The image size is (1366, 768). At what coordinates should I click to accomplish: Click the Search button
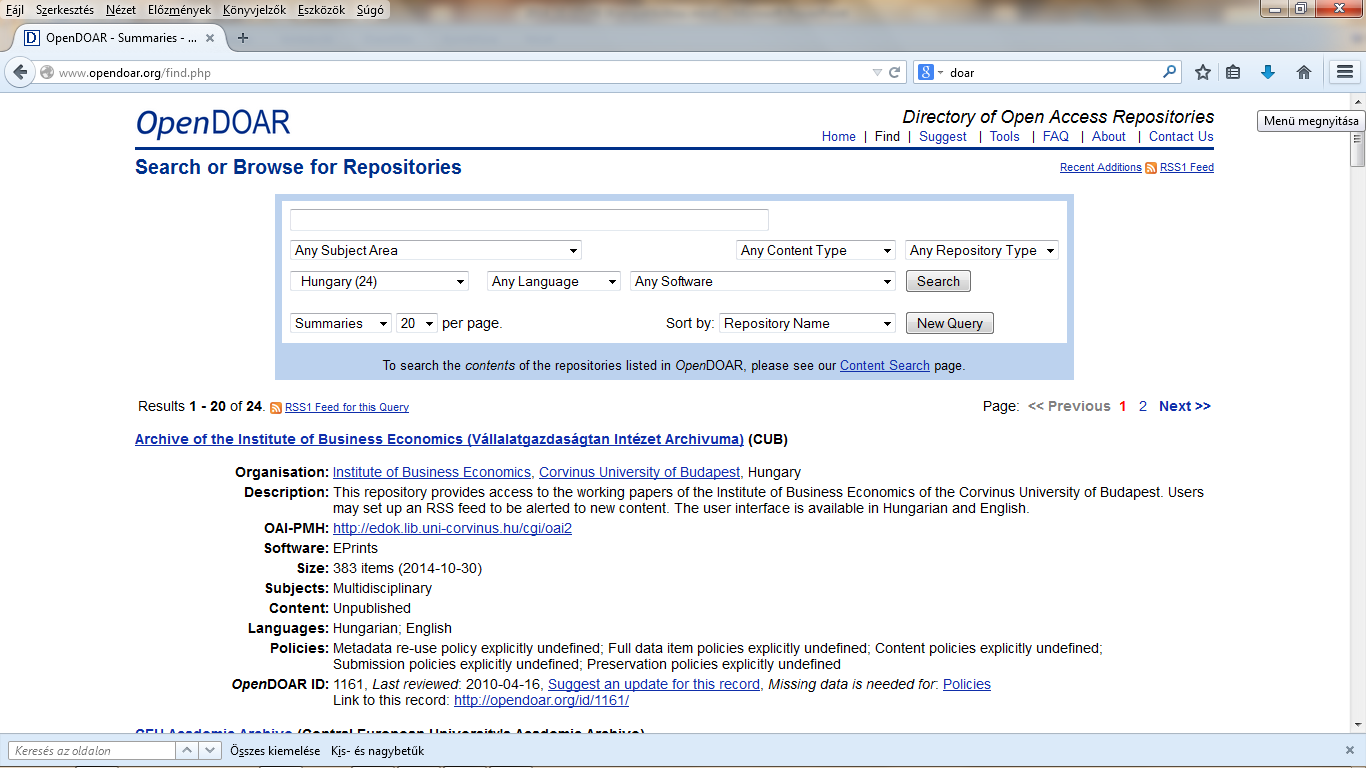(x=938, y=282)
